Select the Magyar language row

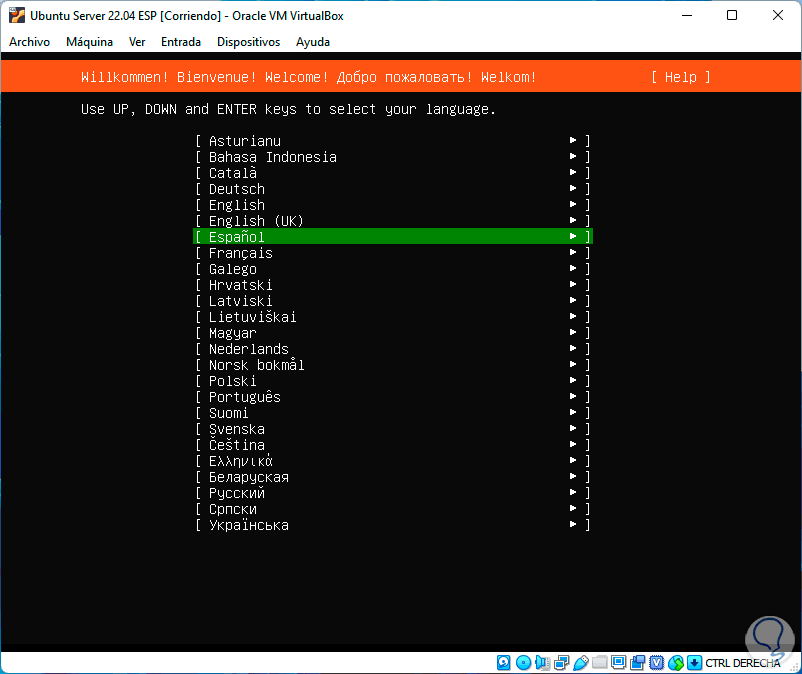[x=393, y=332]
